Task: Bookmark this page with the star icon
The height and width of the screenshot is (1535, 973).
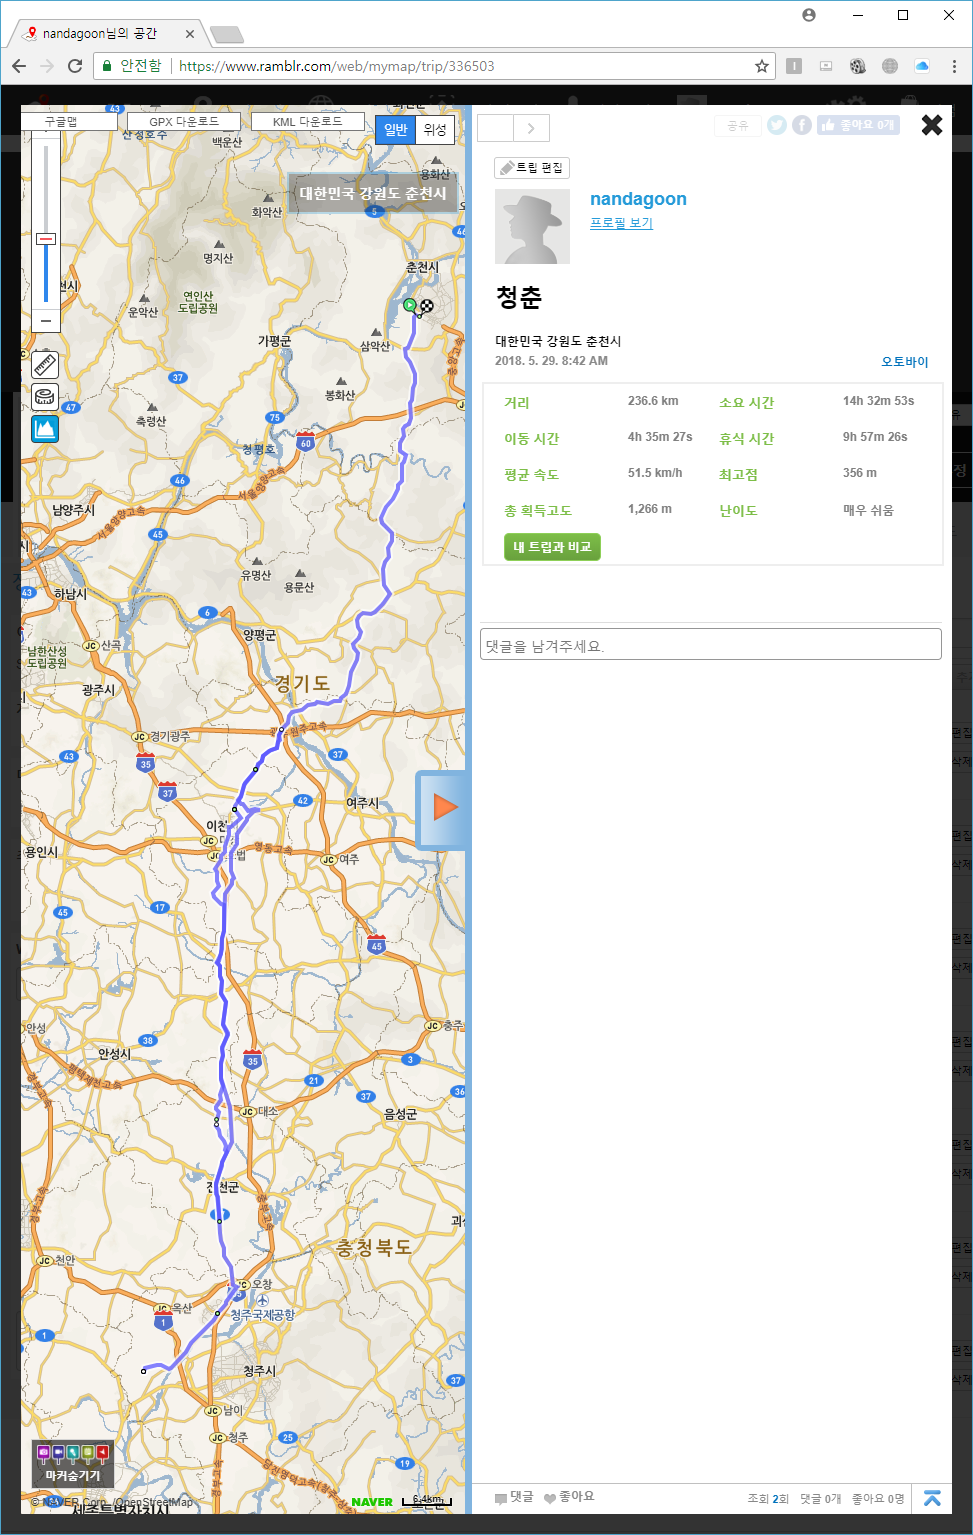Action: (762, 66)
